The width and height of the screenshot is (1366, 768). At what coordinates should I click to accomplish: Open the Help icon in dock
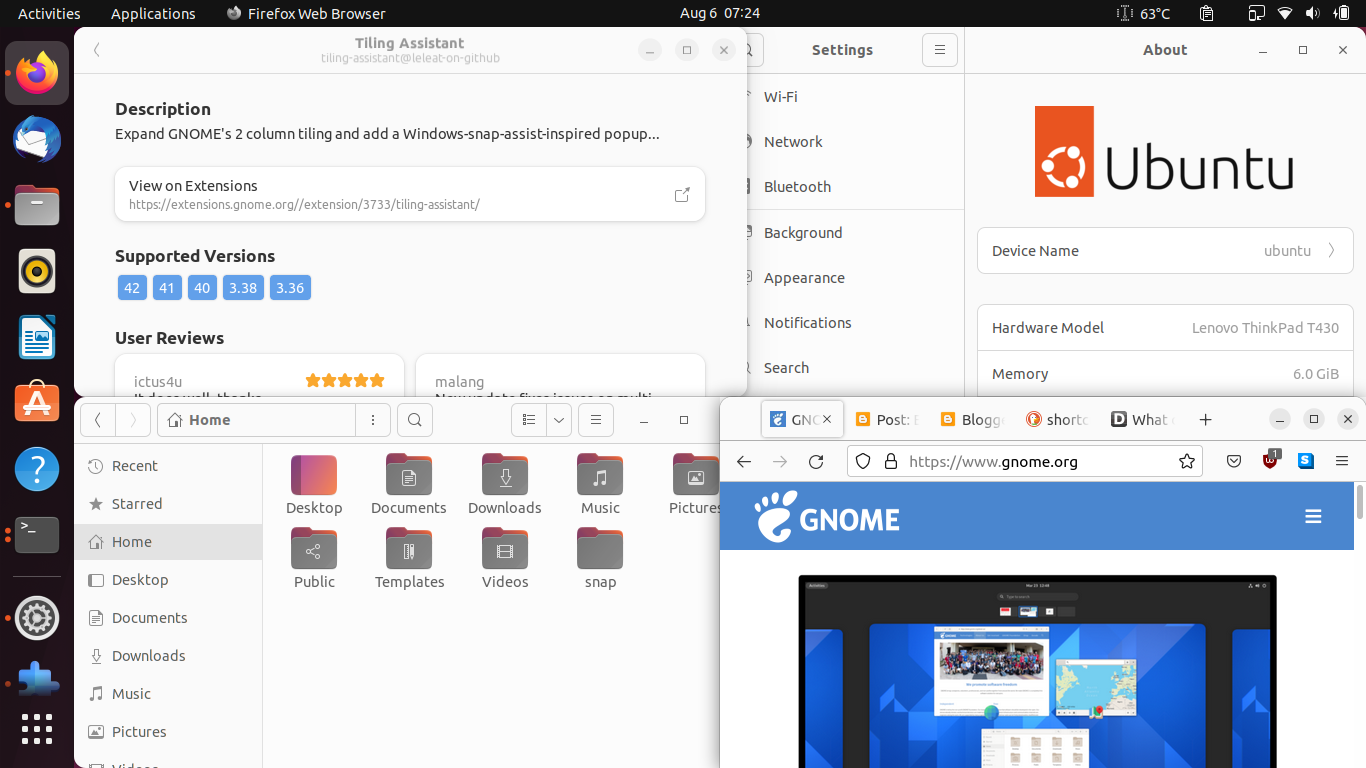(37, 469)
